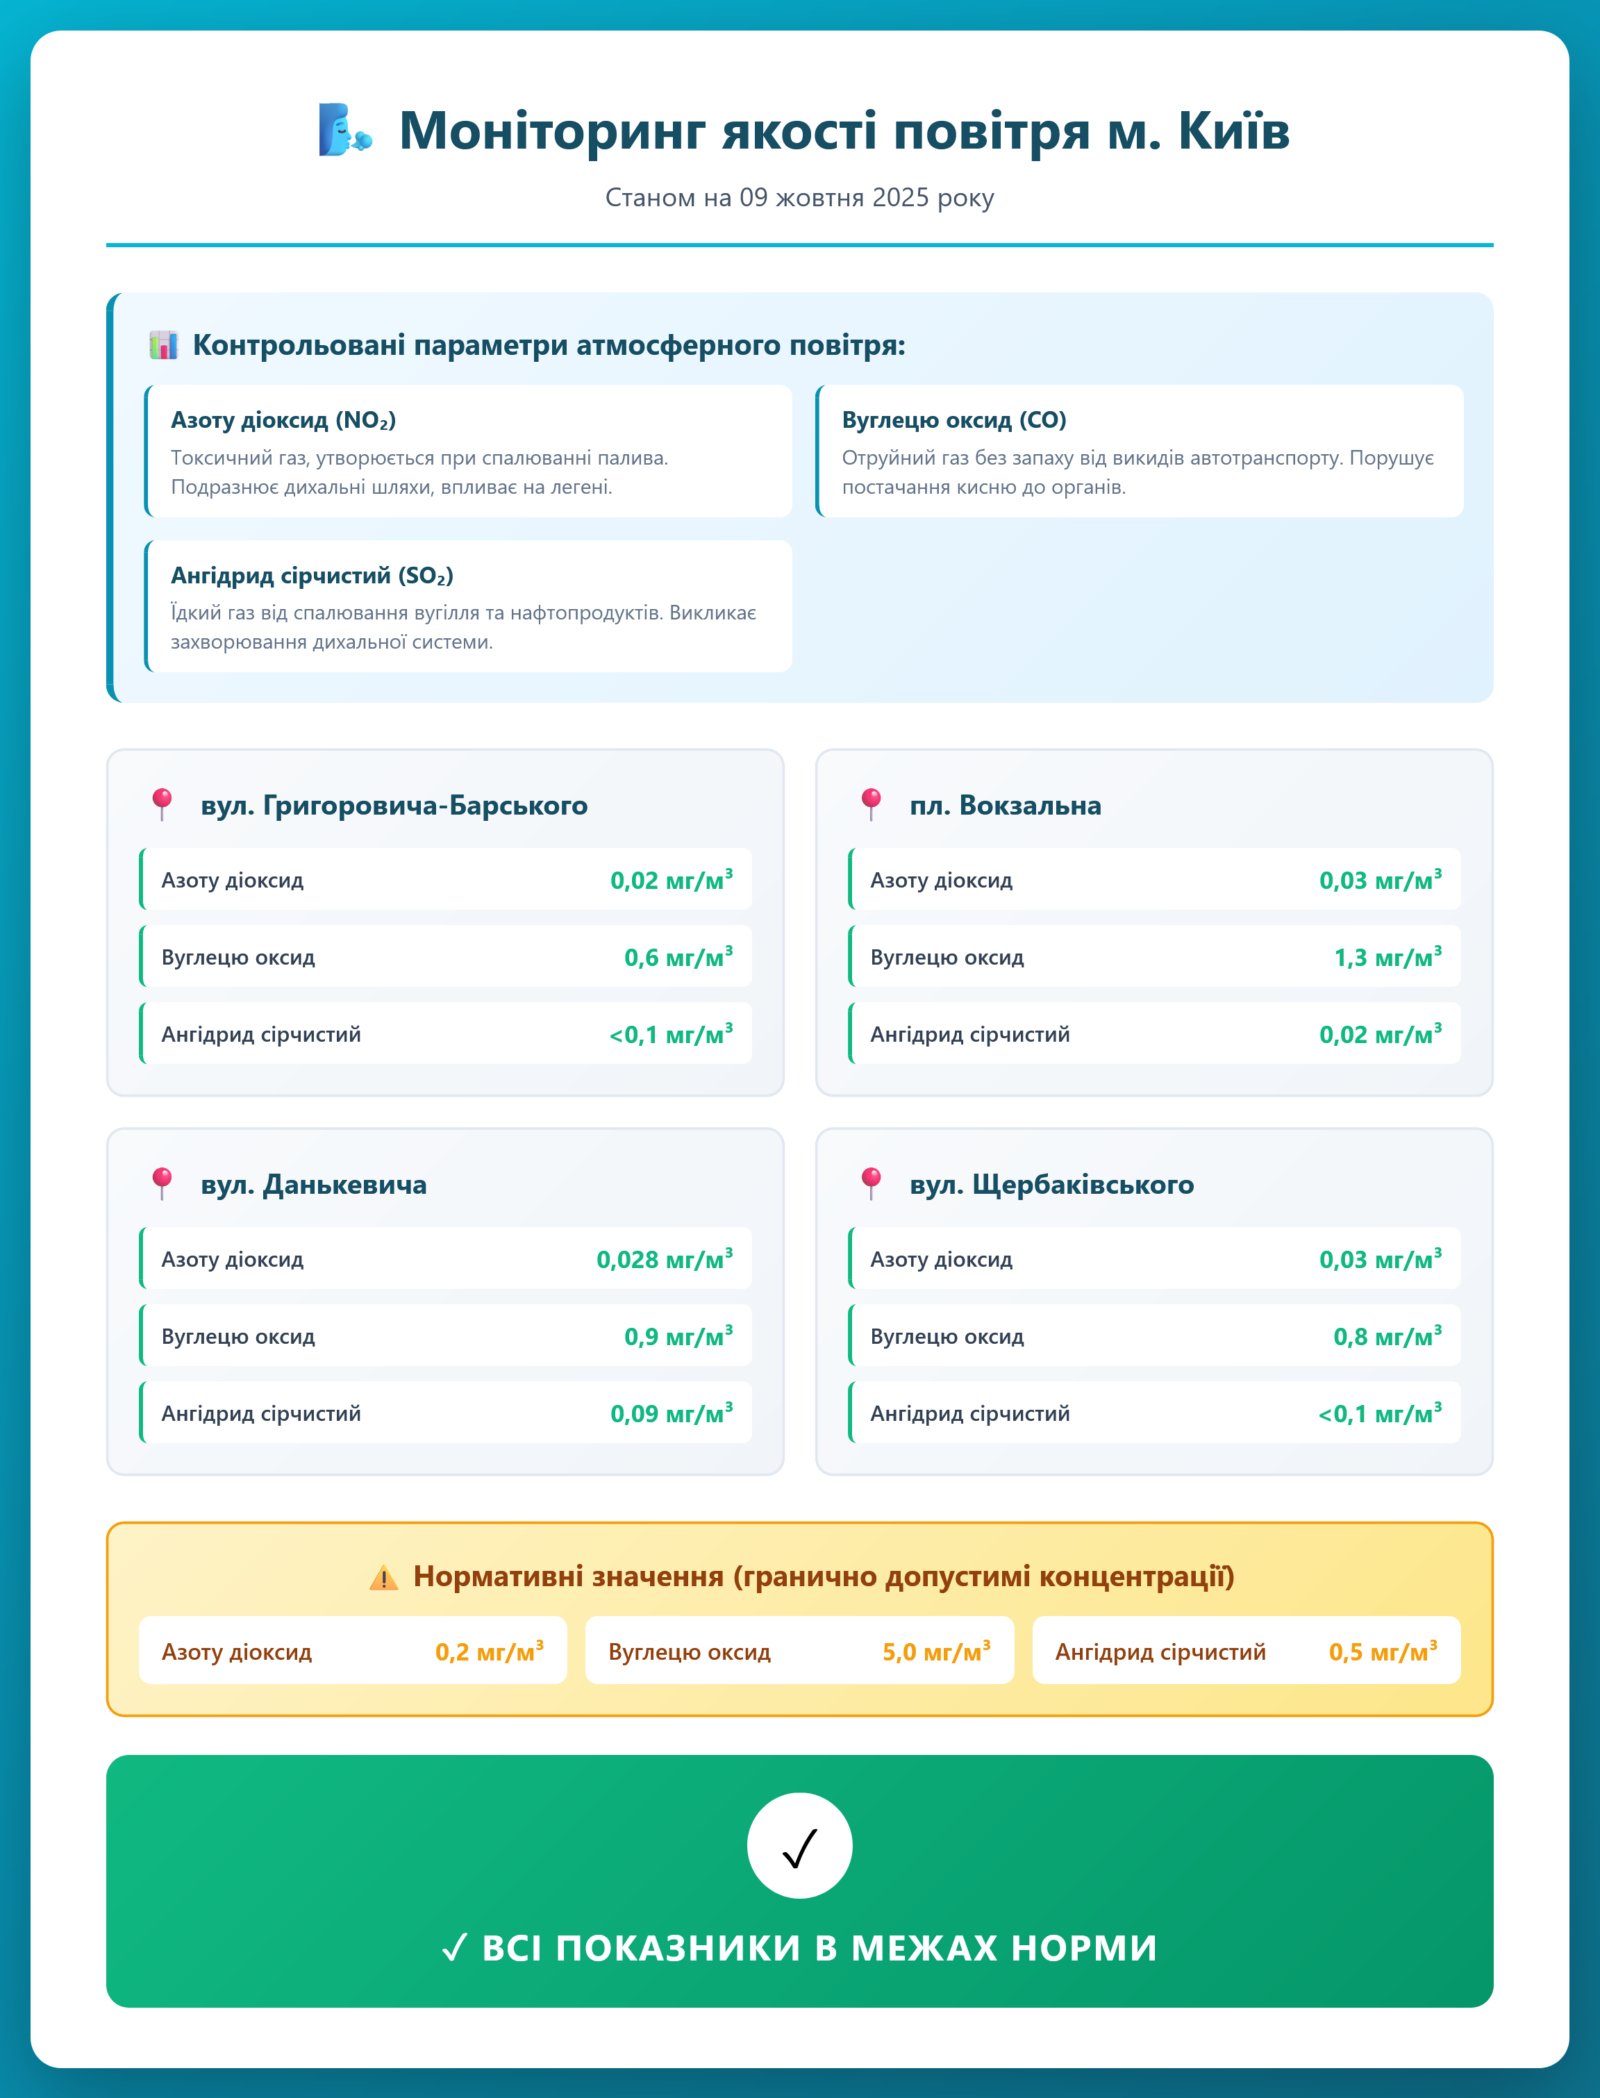This screenshot has width=1600, height=2098.
Task: Click Ангідрид сірчистий row under вул. Щербаківського
Action: (x=1154, y=1413)
